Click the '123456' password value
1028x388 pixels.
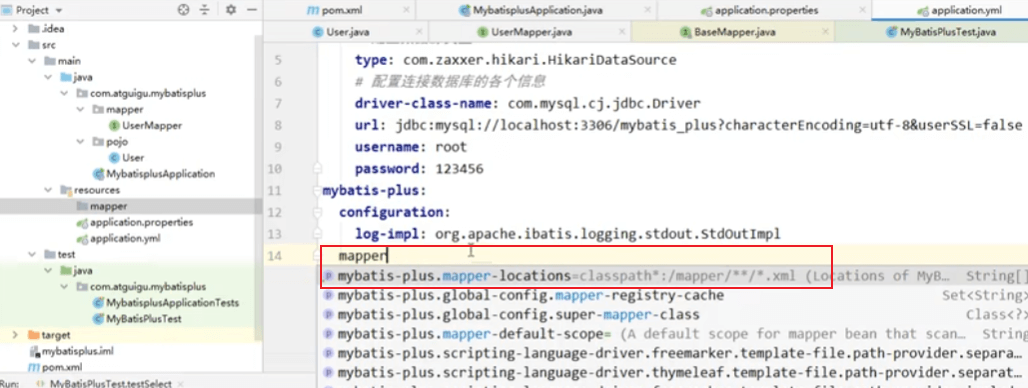coord(459,168)
